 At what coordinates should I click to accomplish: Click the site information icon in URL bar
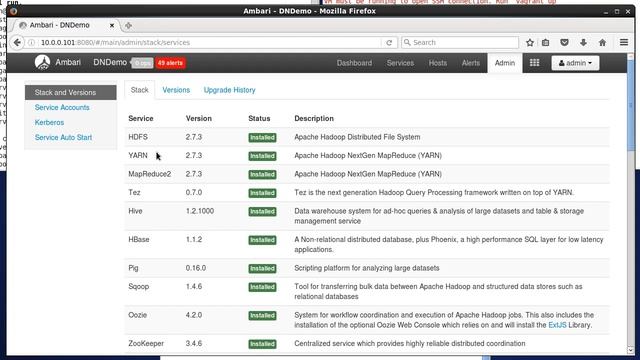[x=31, y=42]
